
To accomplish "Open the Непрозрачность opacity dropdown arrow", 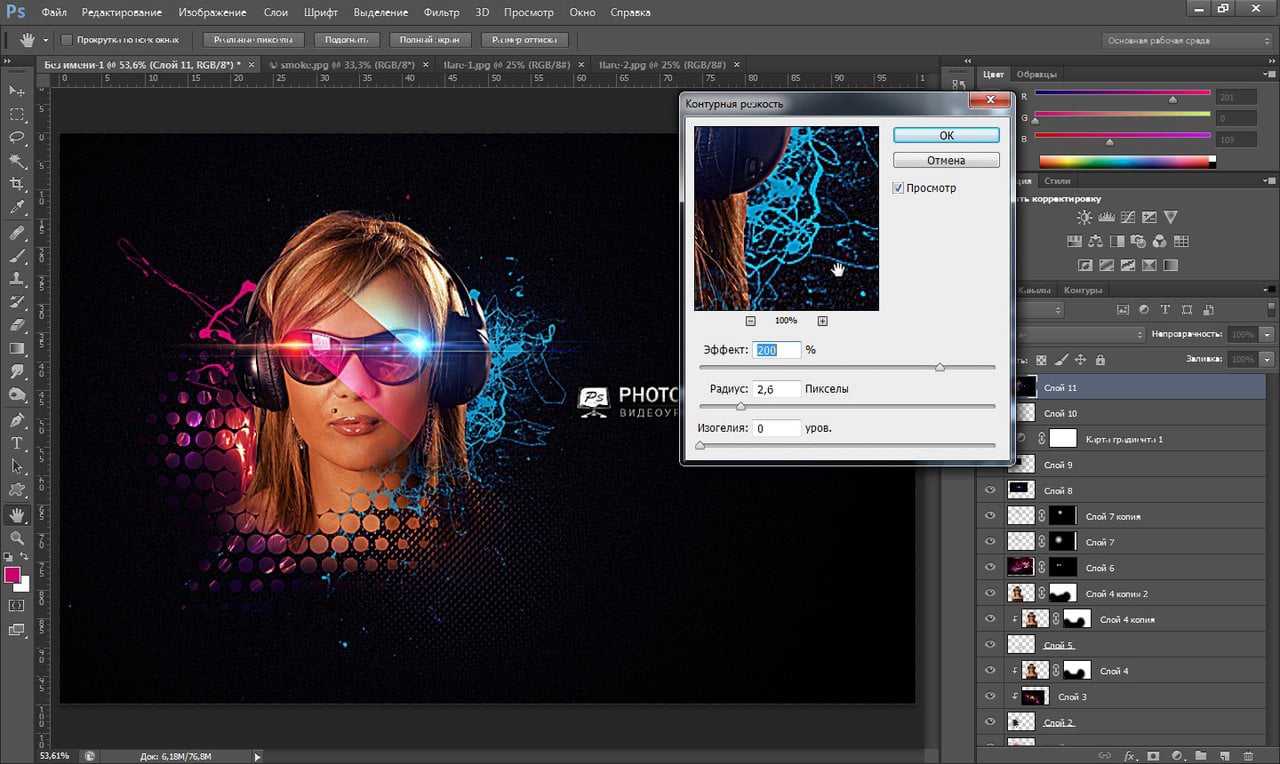I will (1268, 334).
